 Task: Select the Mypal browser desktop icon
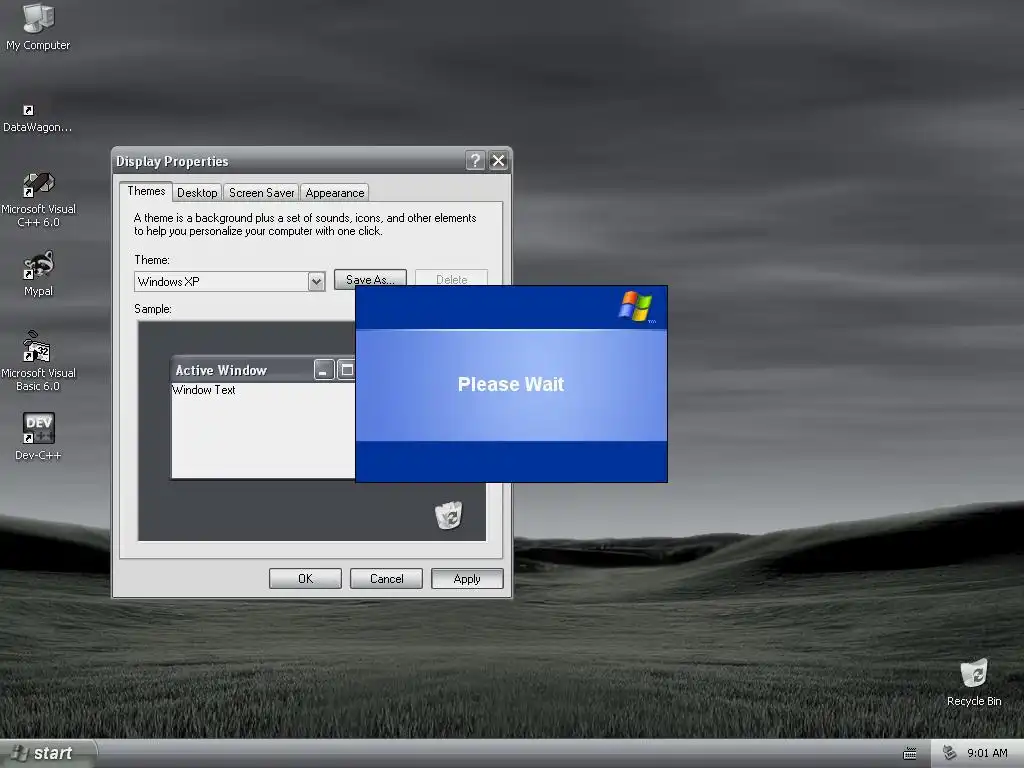click(39, 274)
